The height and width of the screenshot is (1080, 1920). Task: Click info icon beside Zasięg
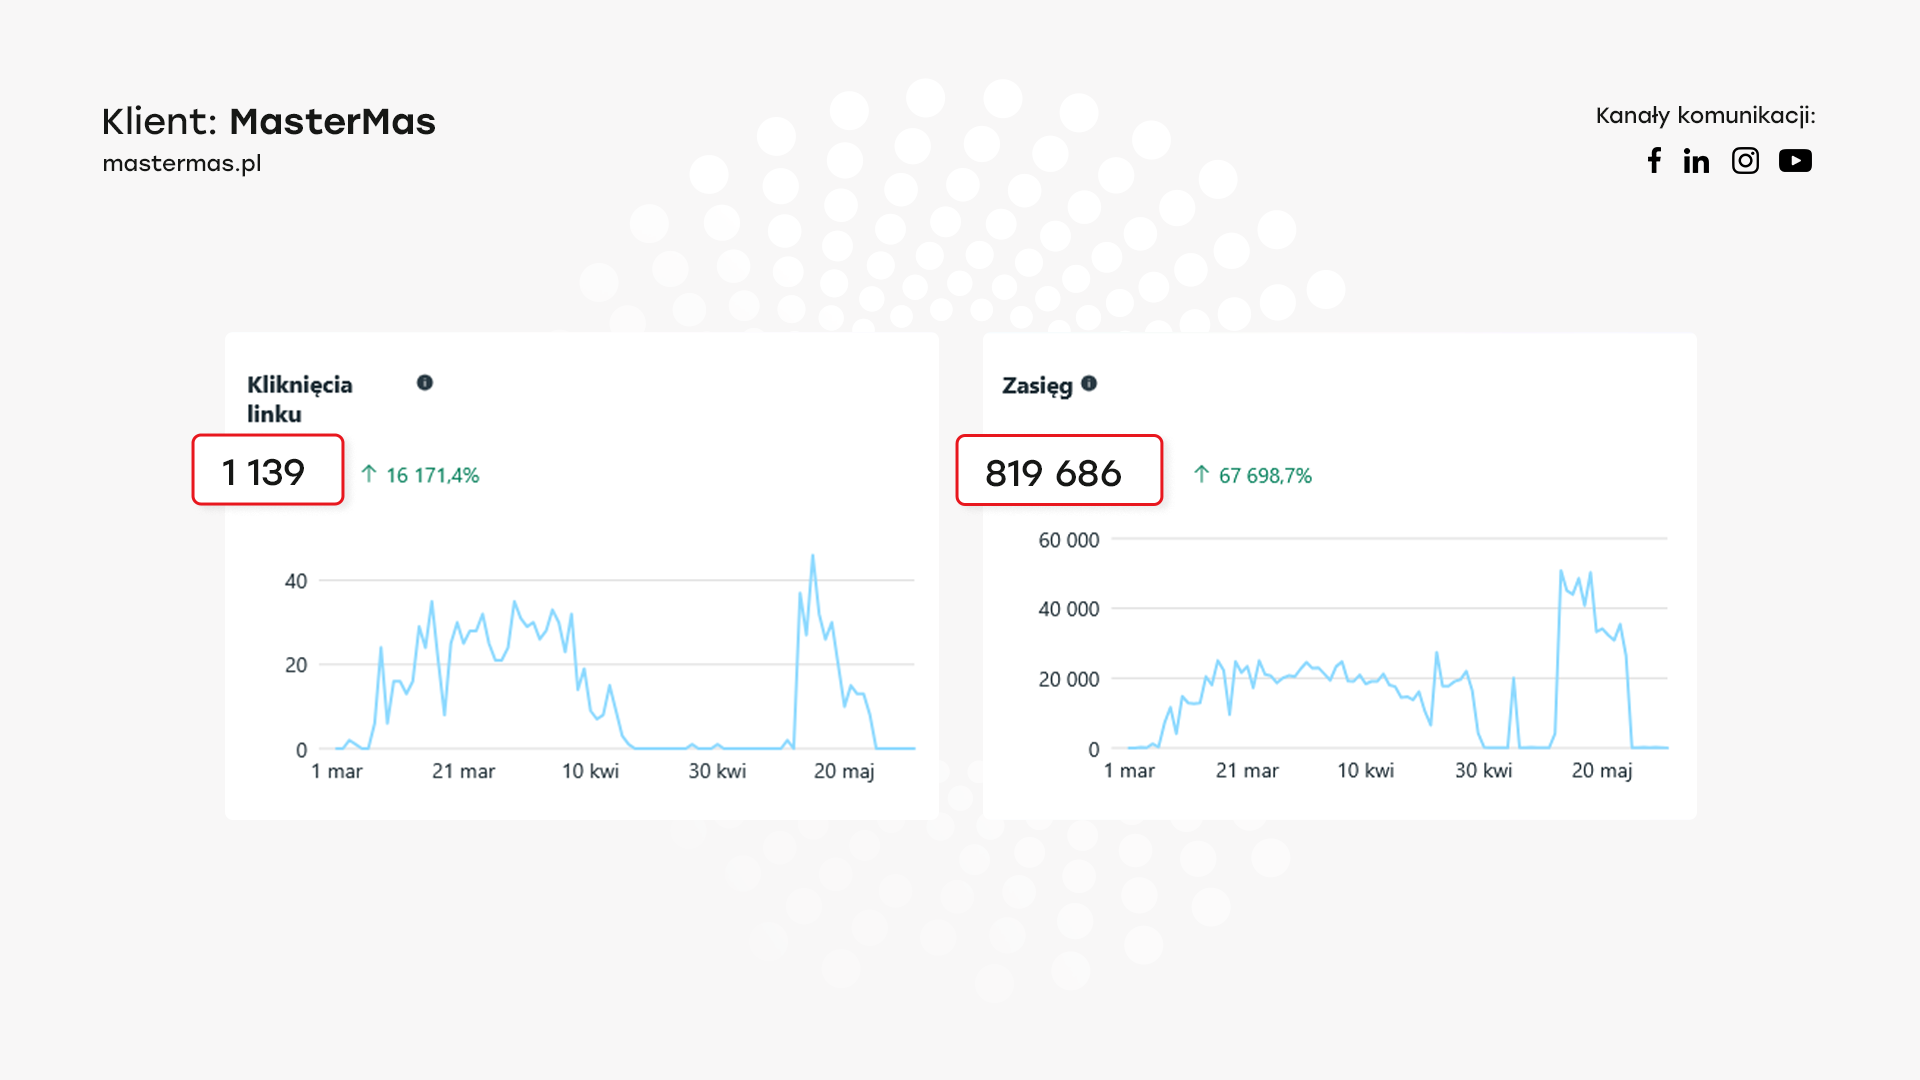click(1089, 383)
